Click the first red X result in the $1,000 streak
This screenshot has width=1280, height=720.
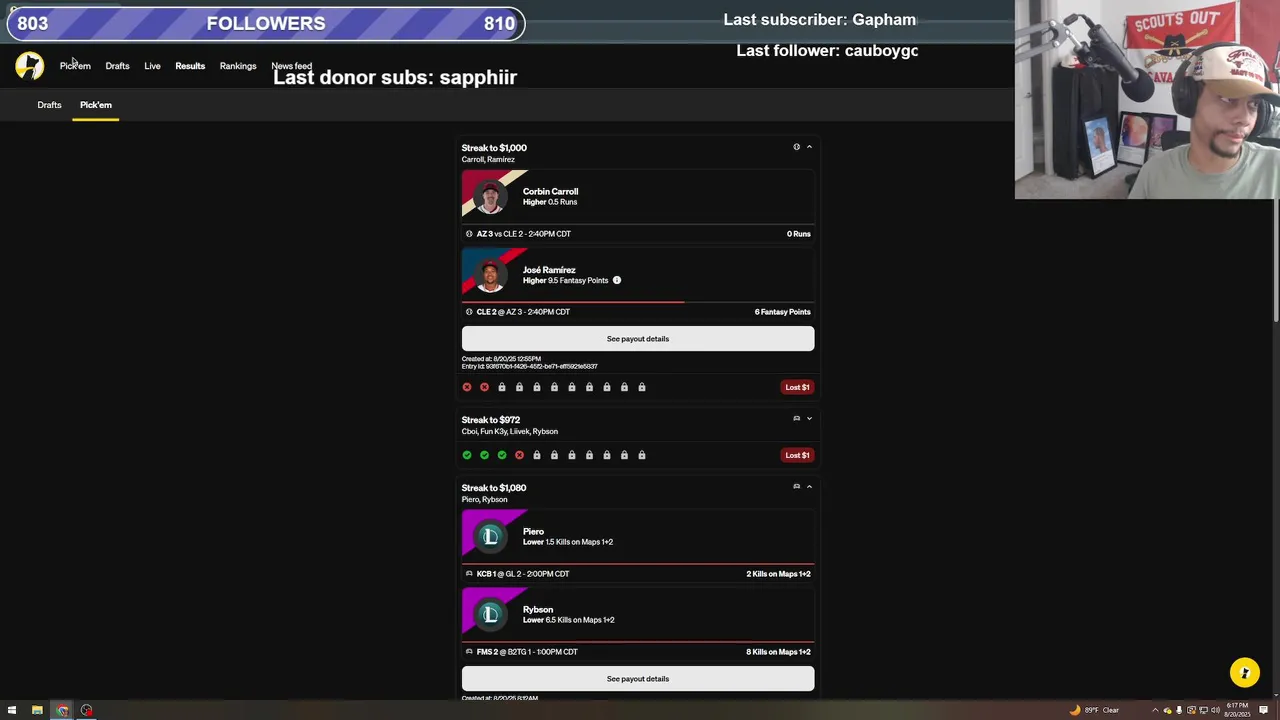(x=467, y=387)
